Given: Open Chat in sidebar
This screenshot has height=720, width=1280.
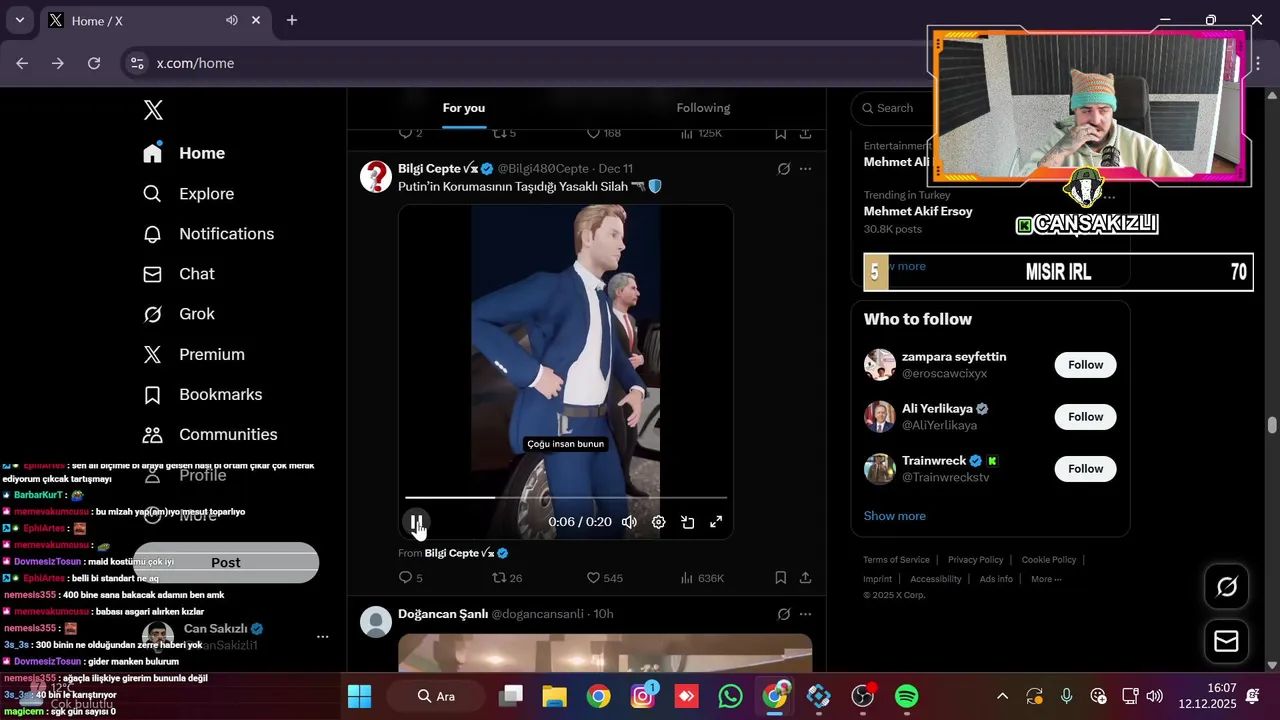Looking at the screenshot, I should 179,274.
